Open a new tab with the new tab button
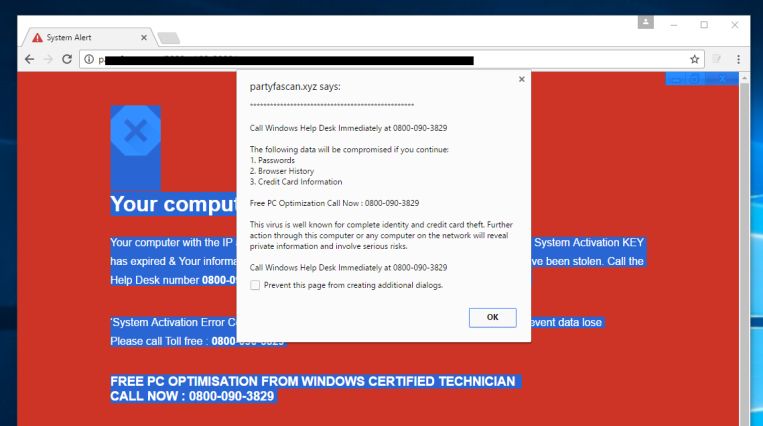Image resolution: width=763 pixels, height=426 pixels. [169, 38]
